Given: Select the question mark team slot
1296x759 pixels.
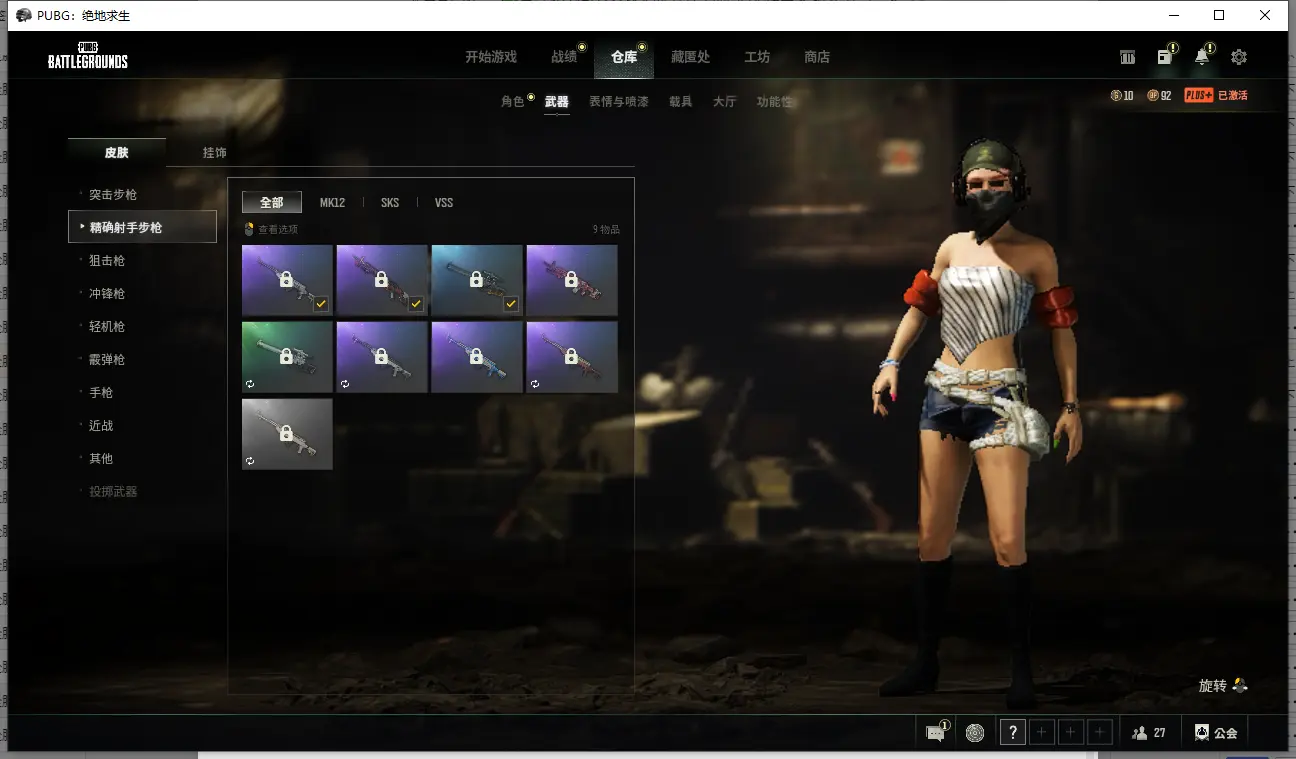Looking at the screenshot, I should coord(1013,733).
